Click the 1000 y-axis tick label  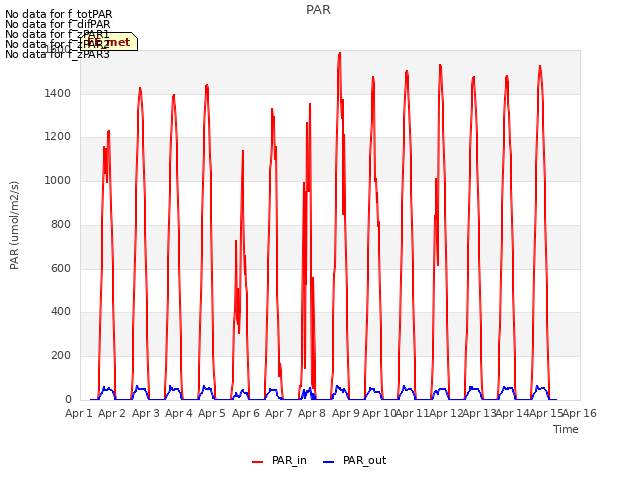[58, 181]
